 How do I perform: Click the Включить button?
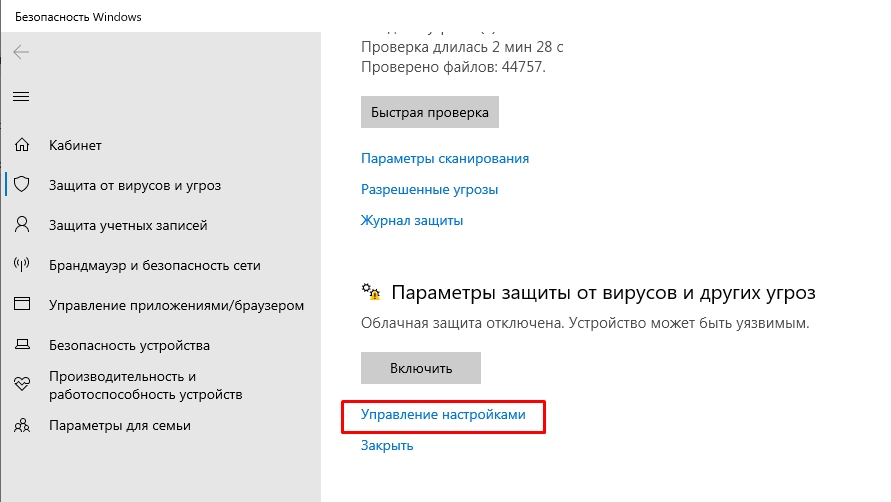pos(420,368)
